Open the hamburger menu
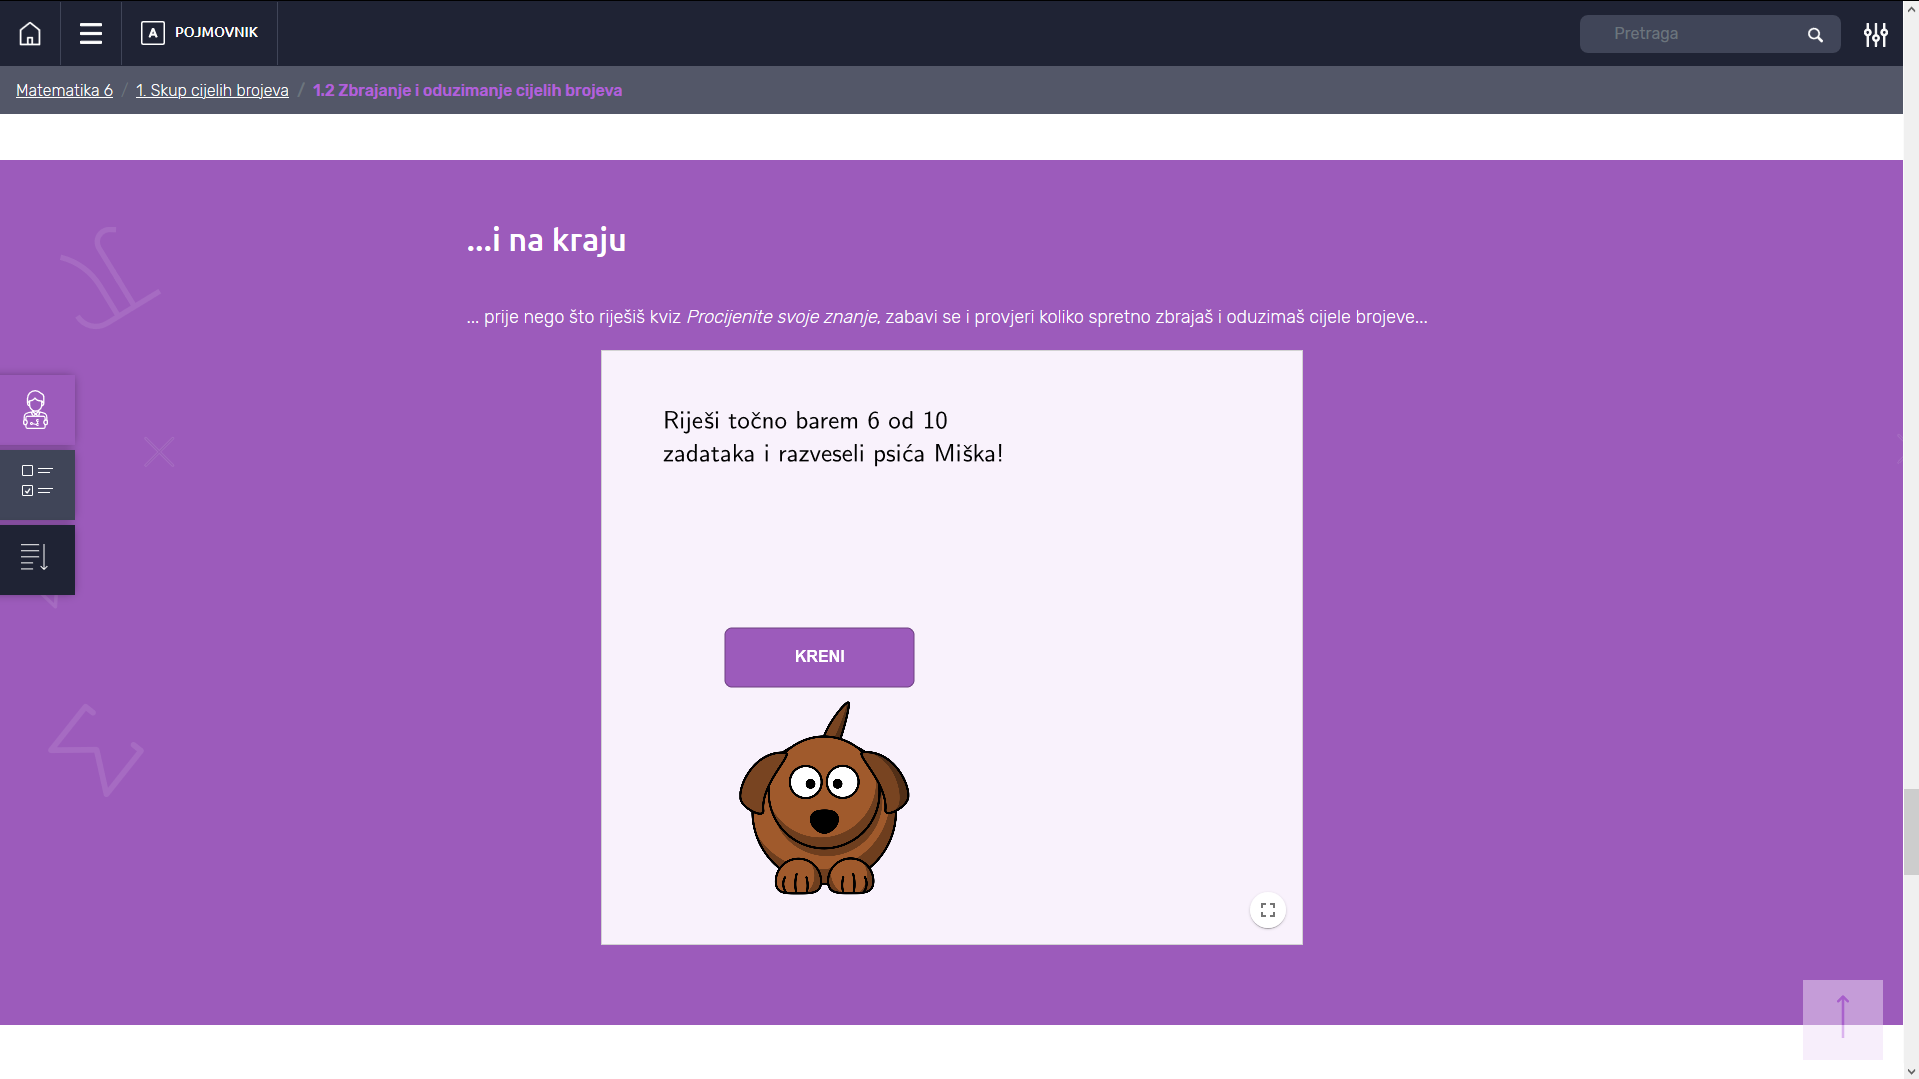This screenshot has width=1919, height=1079. pos(91,34)
